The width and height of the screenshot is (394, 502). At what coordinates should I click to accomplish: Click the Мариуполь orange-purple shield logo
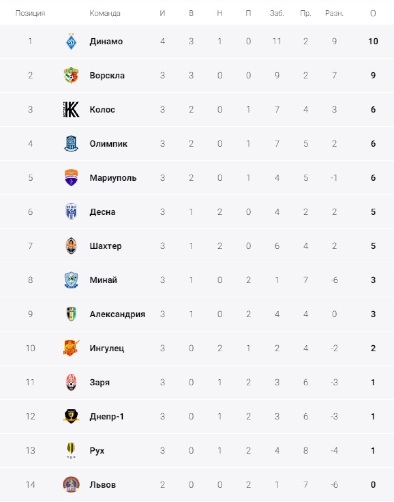click(71, 178)
